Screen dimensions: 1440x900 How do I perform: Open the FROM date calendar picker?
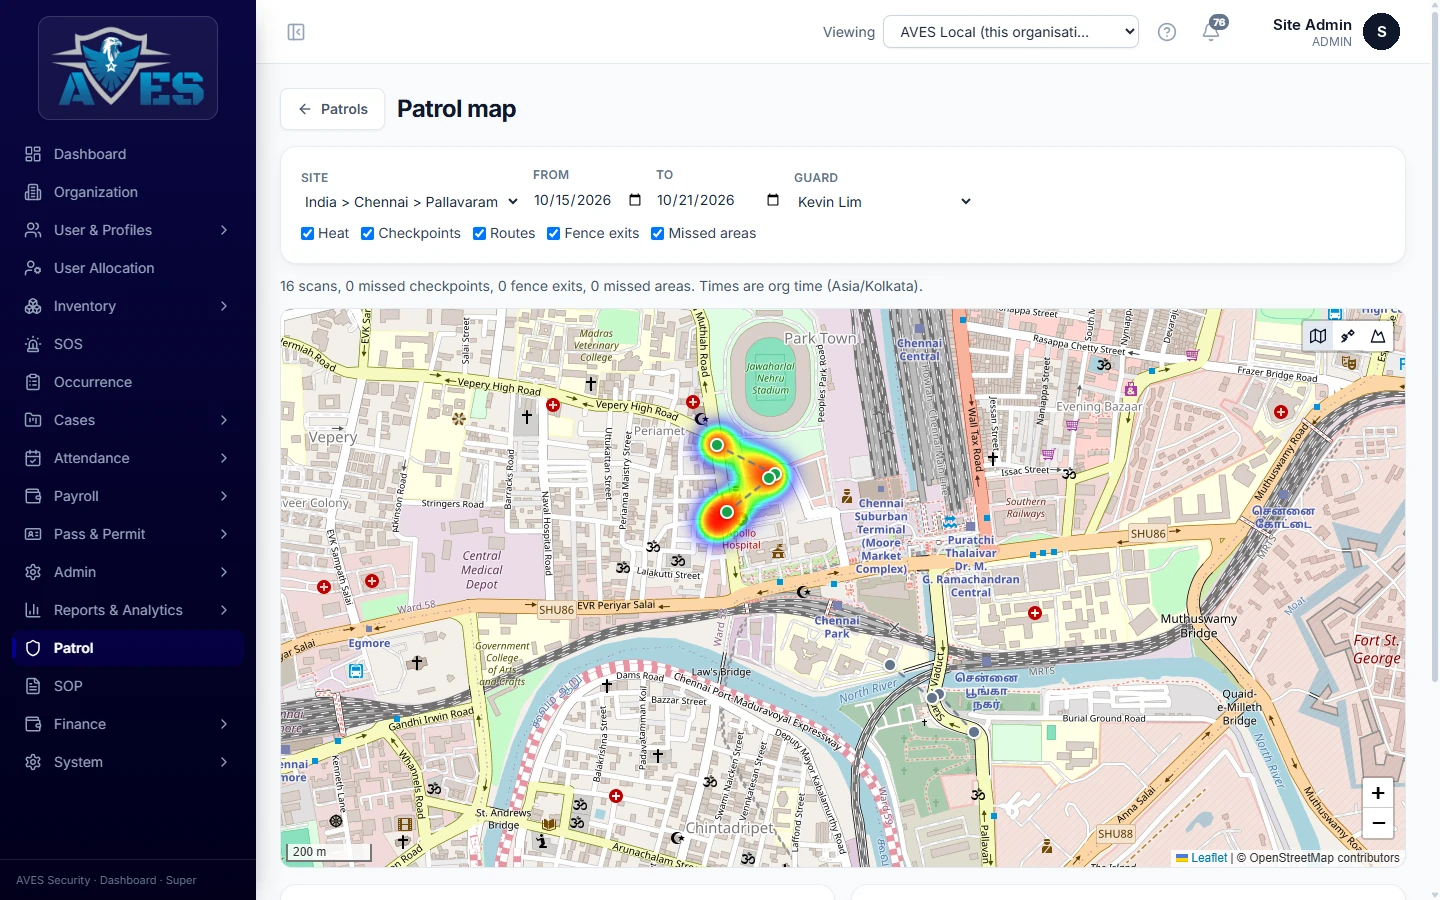[635, 200]
